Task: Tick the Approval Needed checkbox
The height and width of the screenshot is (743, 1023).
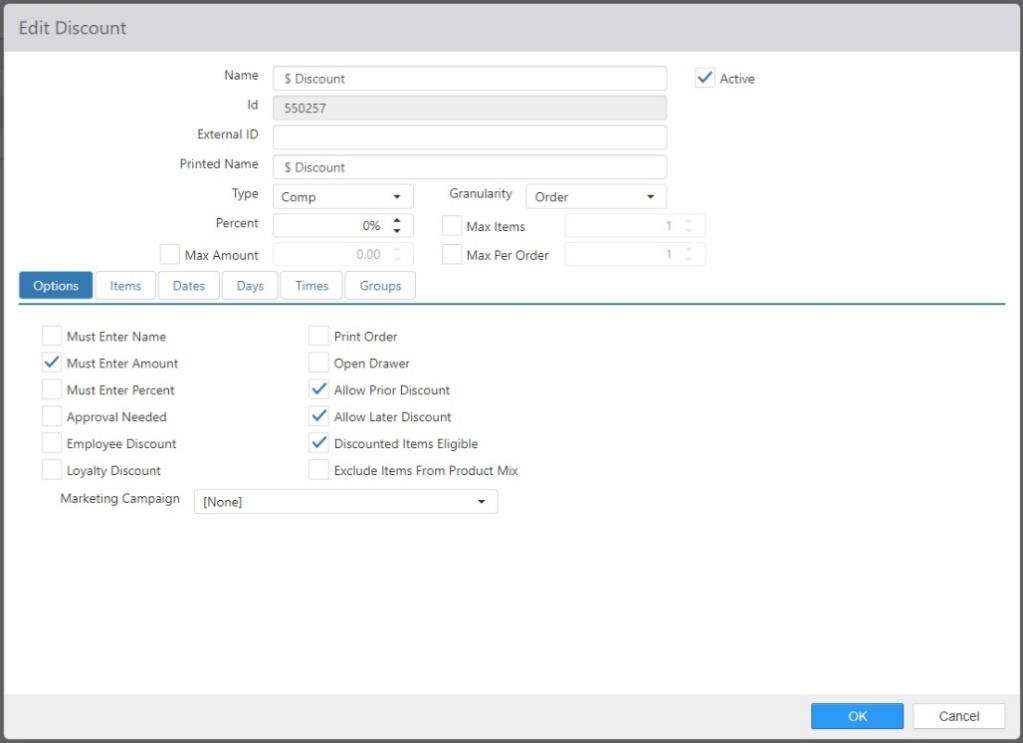Action: [52, 416]
